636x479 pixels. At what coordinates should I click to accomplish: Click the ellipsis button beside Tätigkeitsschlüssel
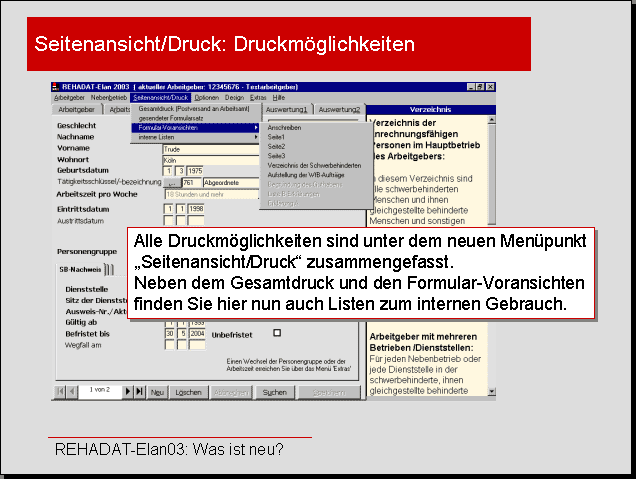[x=171, y=183]
